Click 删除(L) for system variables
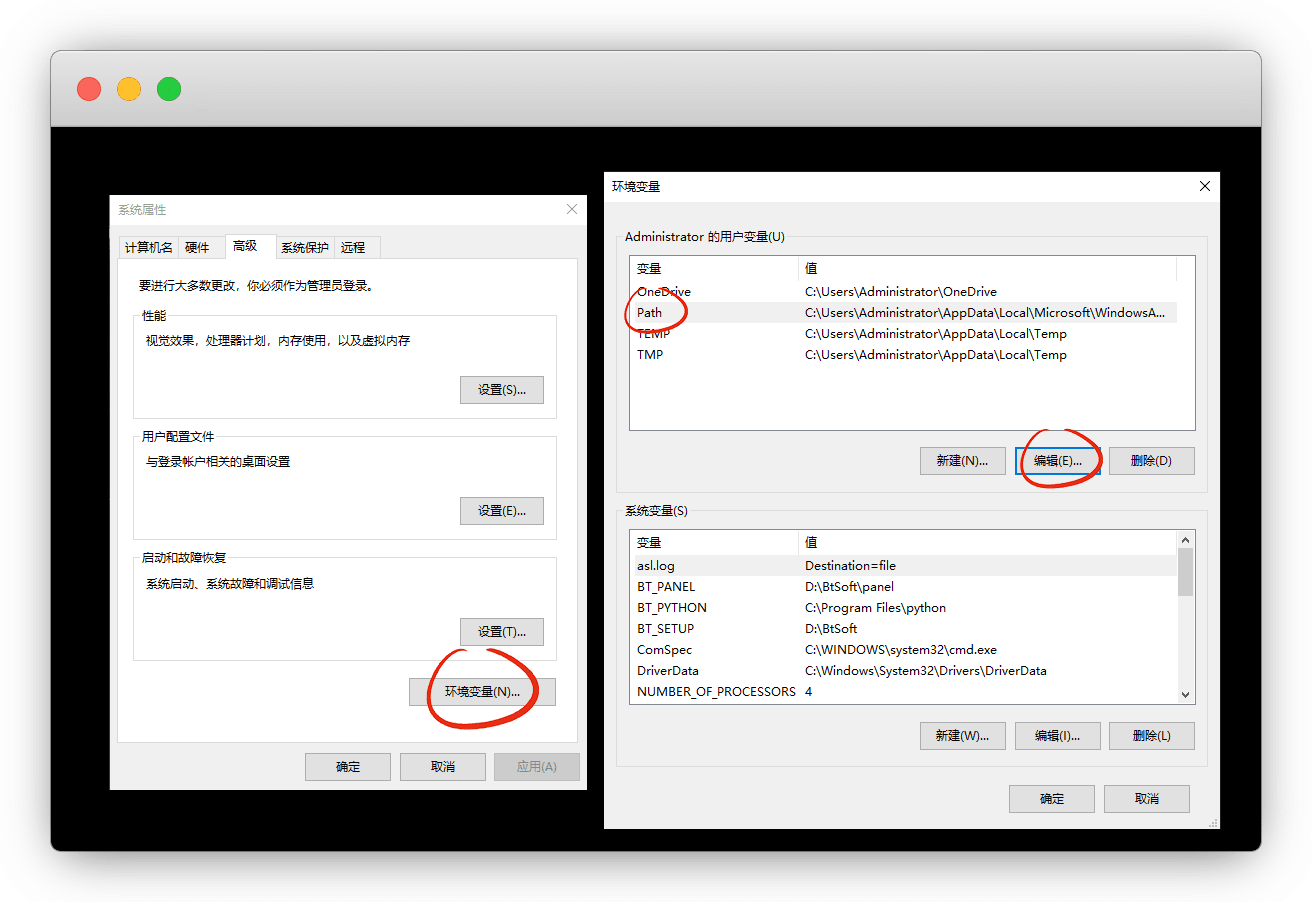The image size is (1312, 902). pyautogui.click(x=1152, y=736)
